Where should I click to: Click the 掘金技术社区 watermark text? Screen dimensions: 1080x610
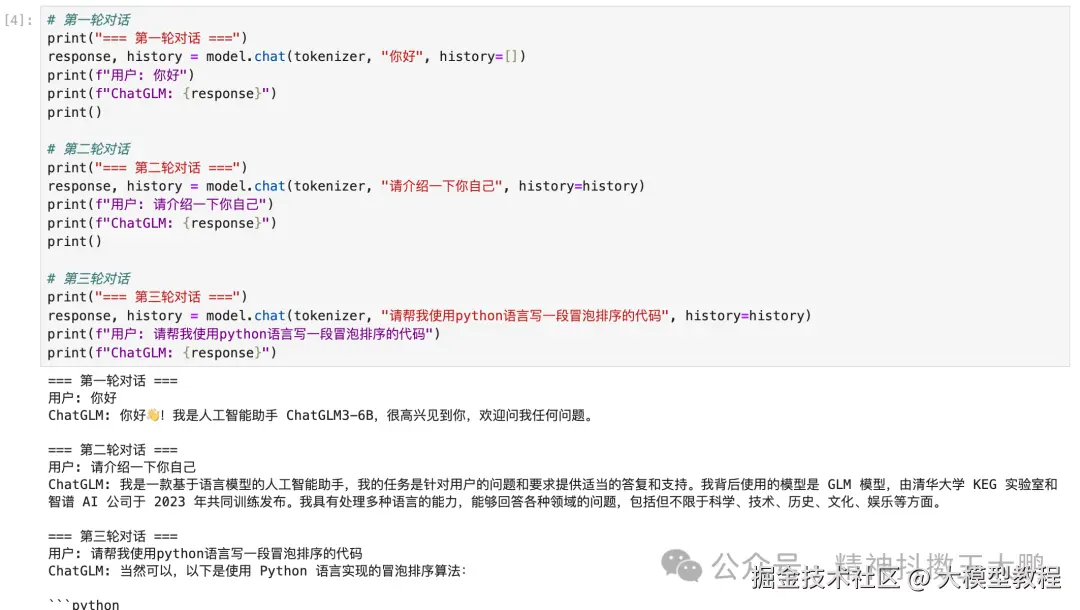(825, 577)
